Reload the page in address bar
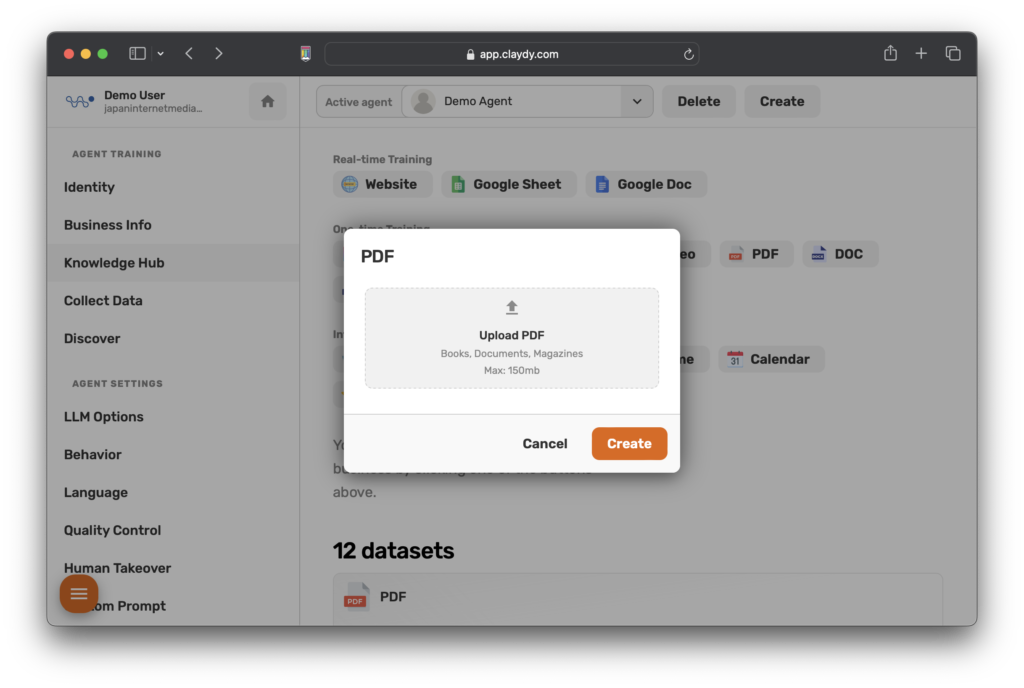The width and height of the screenshot is (1024, 688). 688,55
